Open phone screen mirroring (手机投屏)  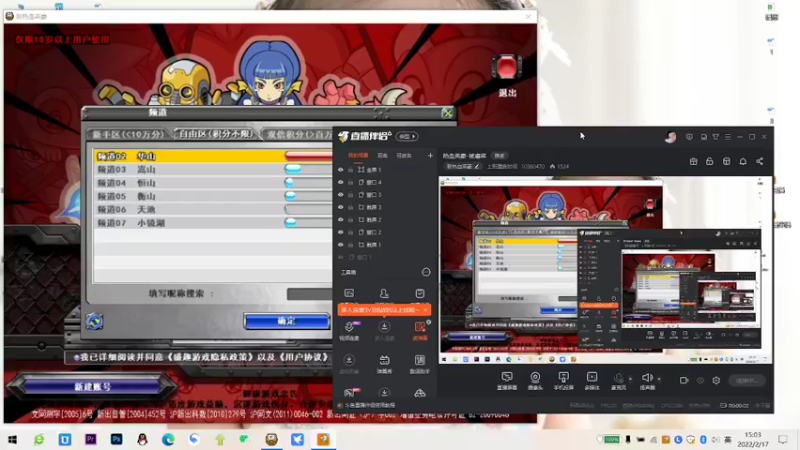pyautogui.click(x=563, y=377)
